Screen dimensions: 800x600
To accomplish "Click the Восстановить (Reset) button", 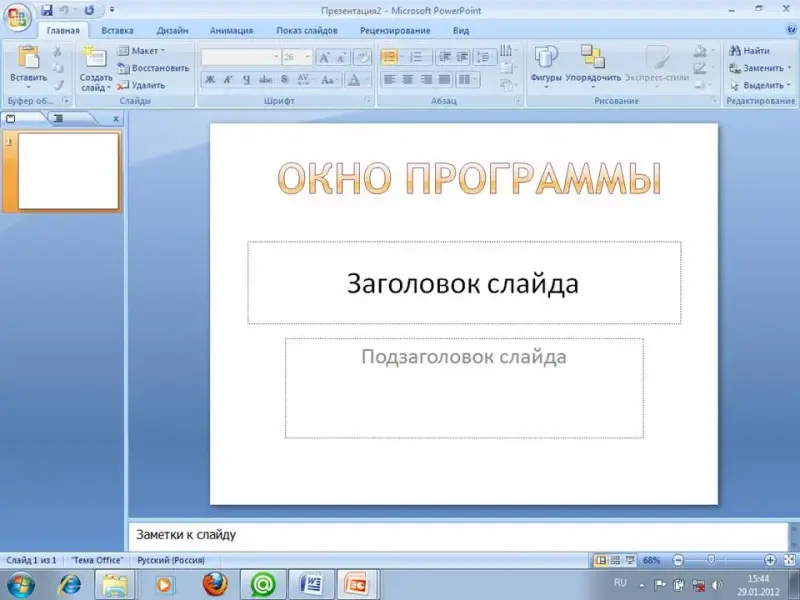I will pyautogui.click(x=153, y=68).
